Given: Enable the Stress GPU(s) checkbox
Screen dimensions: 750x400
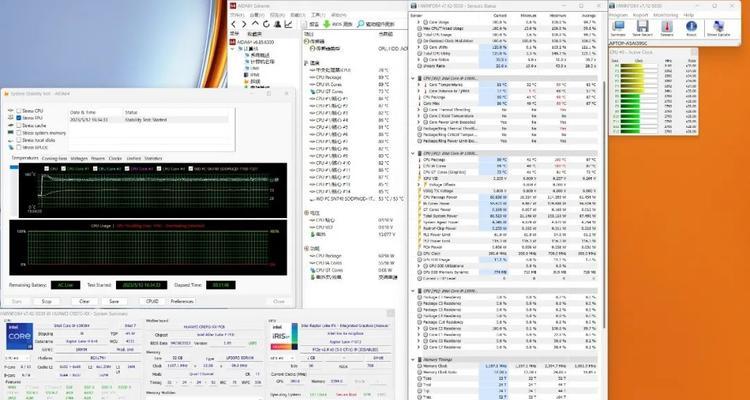Looking at the screenshot, I should [19, 147].
